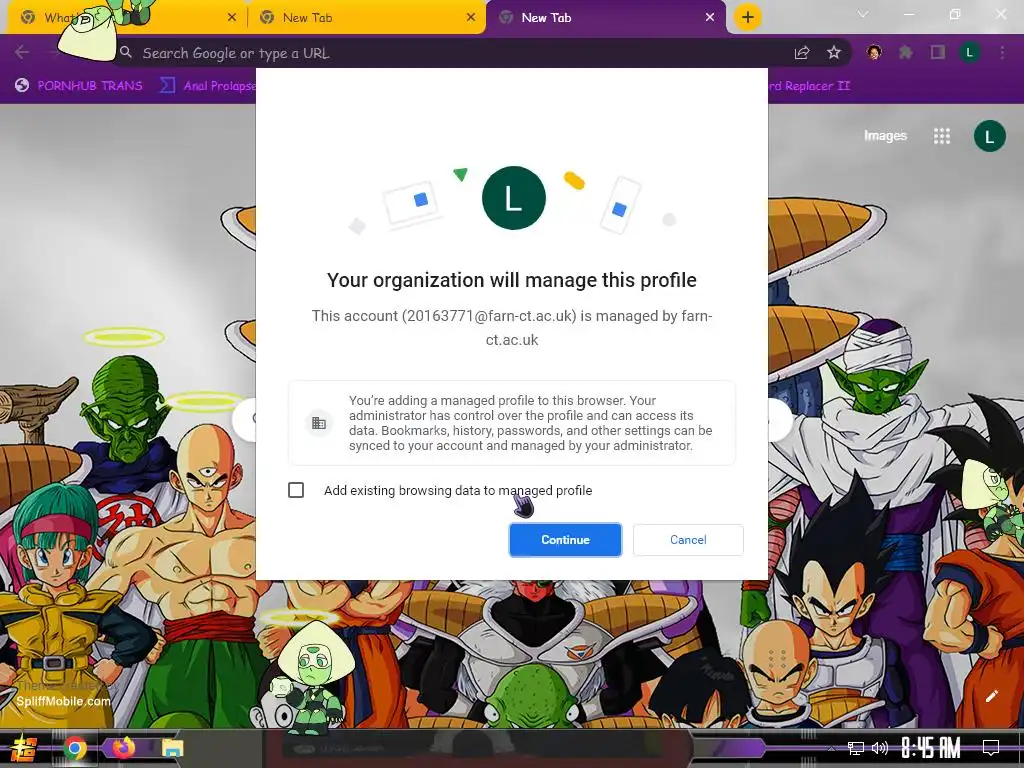1024x768 pixels.
Task: Click the 8:45 AM clock
Action: (x=931, y=748)
